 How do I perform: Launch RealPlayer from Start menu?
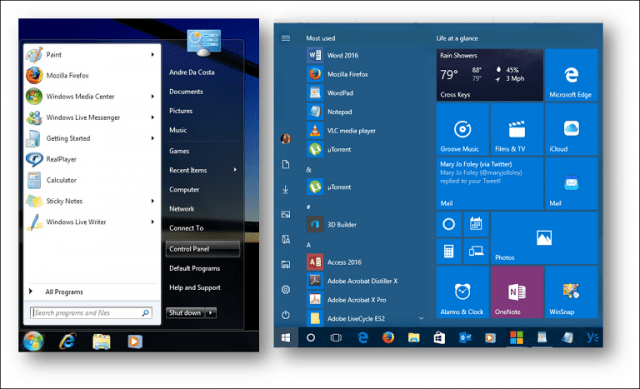coord(92,159)
